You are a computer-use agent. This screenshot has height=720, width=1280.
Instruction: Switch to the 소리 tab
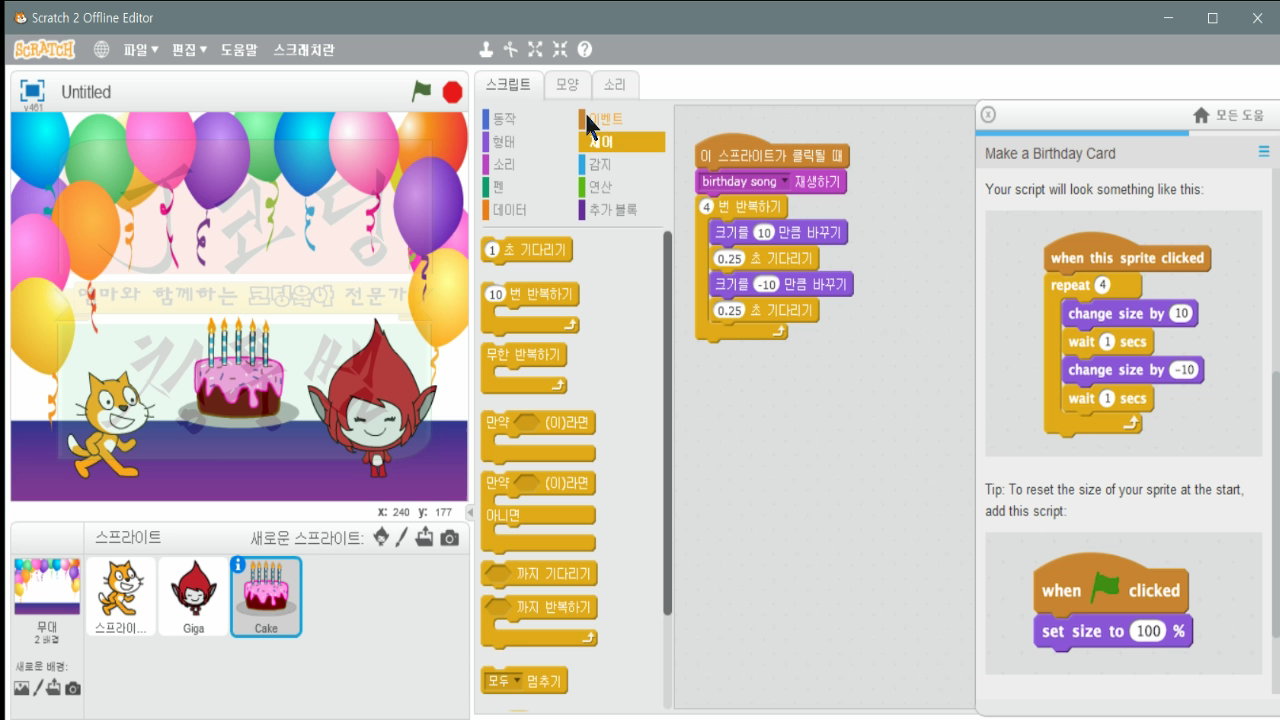614,84
